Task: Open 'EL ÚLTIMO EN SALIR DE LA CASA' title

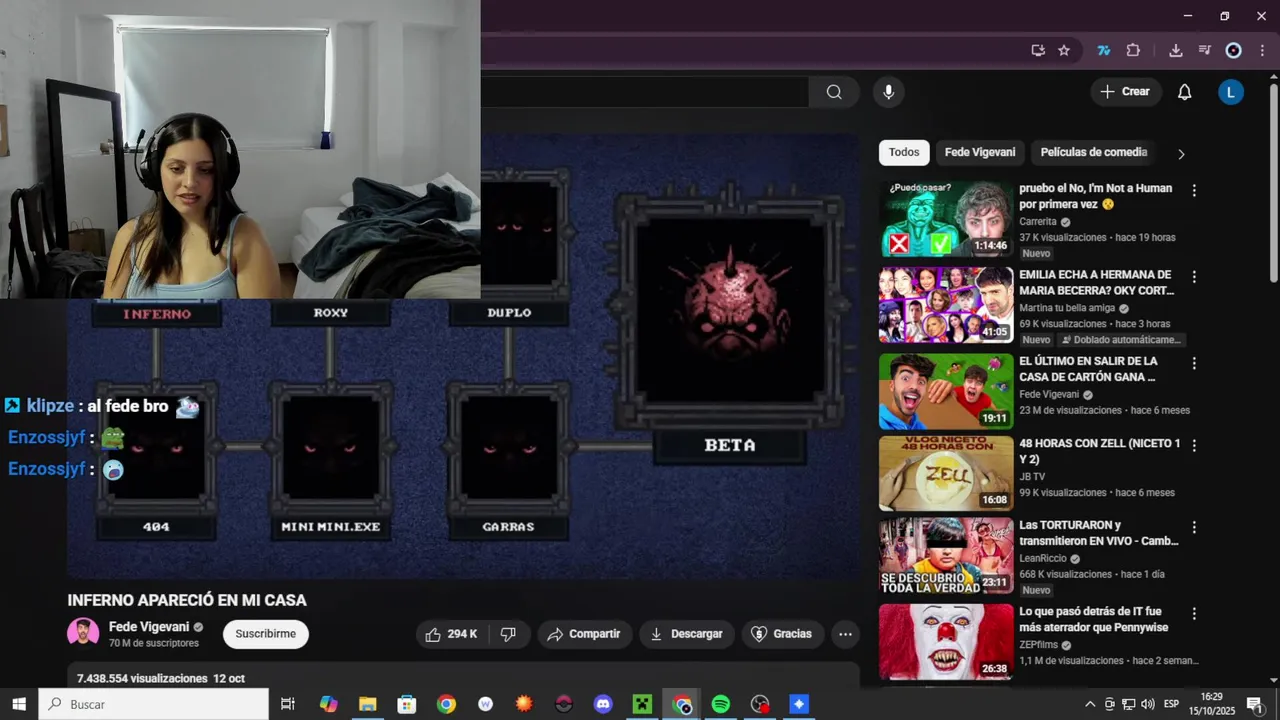Action: (x=1088, y=369)
